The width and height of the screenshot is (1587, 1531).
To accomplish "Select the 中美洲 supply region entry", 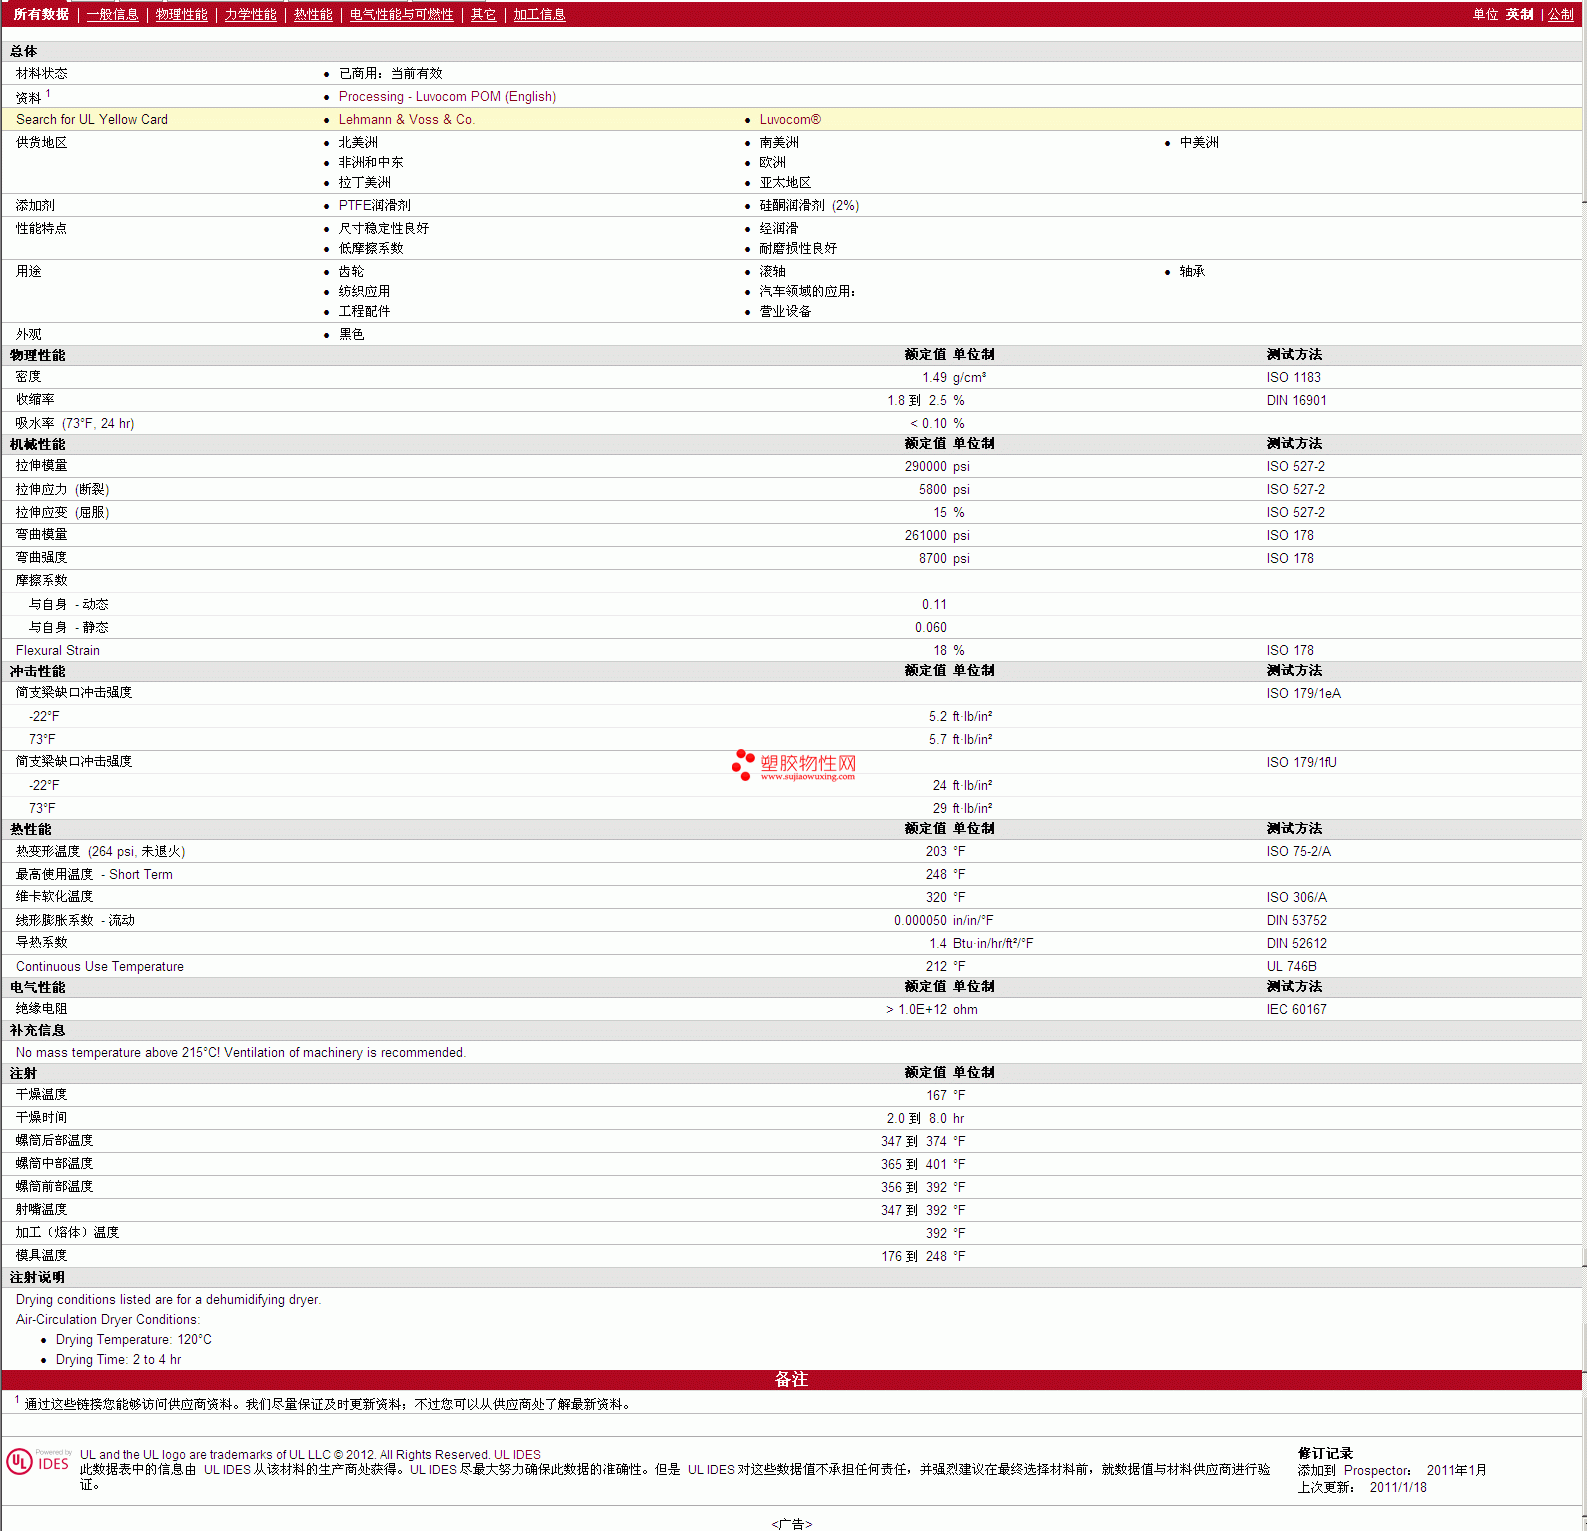I will [1199, 142].
